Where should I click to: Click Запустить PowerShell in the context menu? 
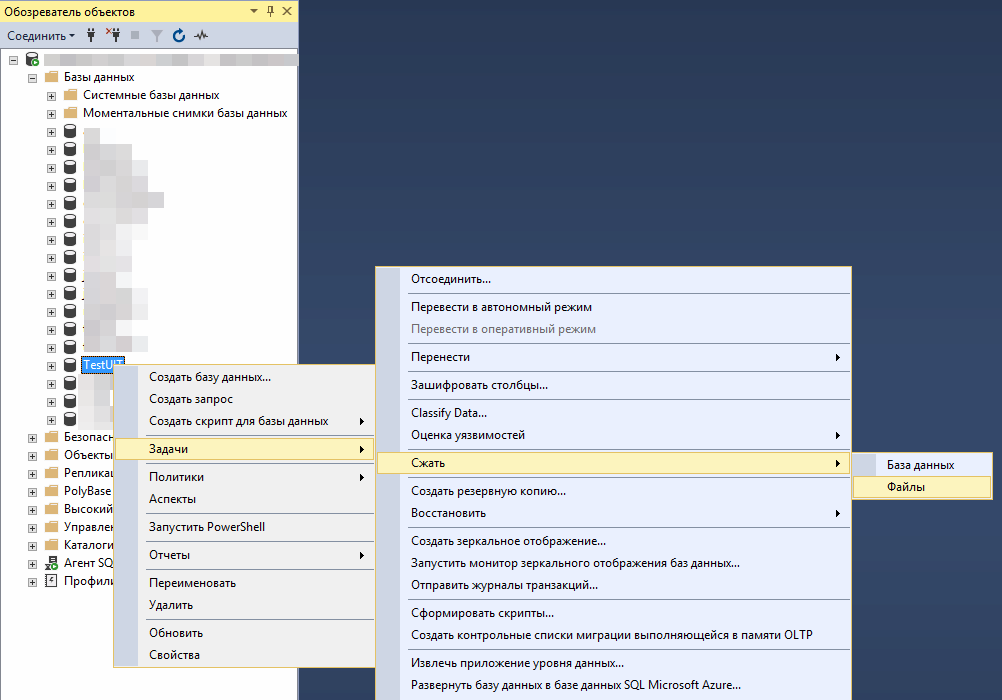208,526
